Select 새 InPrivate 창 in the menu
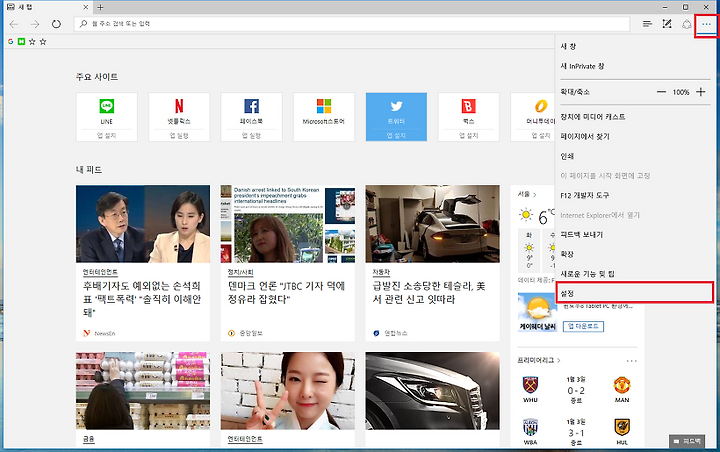 (x=636, y=66)
